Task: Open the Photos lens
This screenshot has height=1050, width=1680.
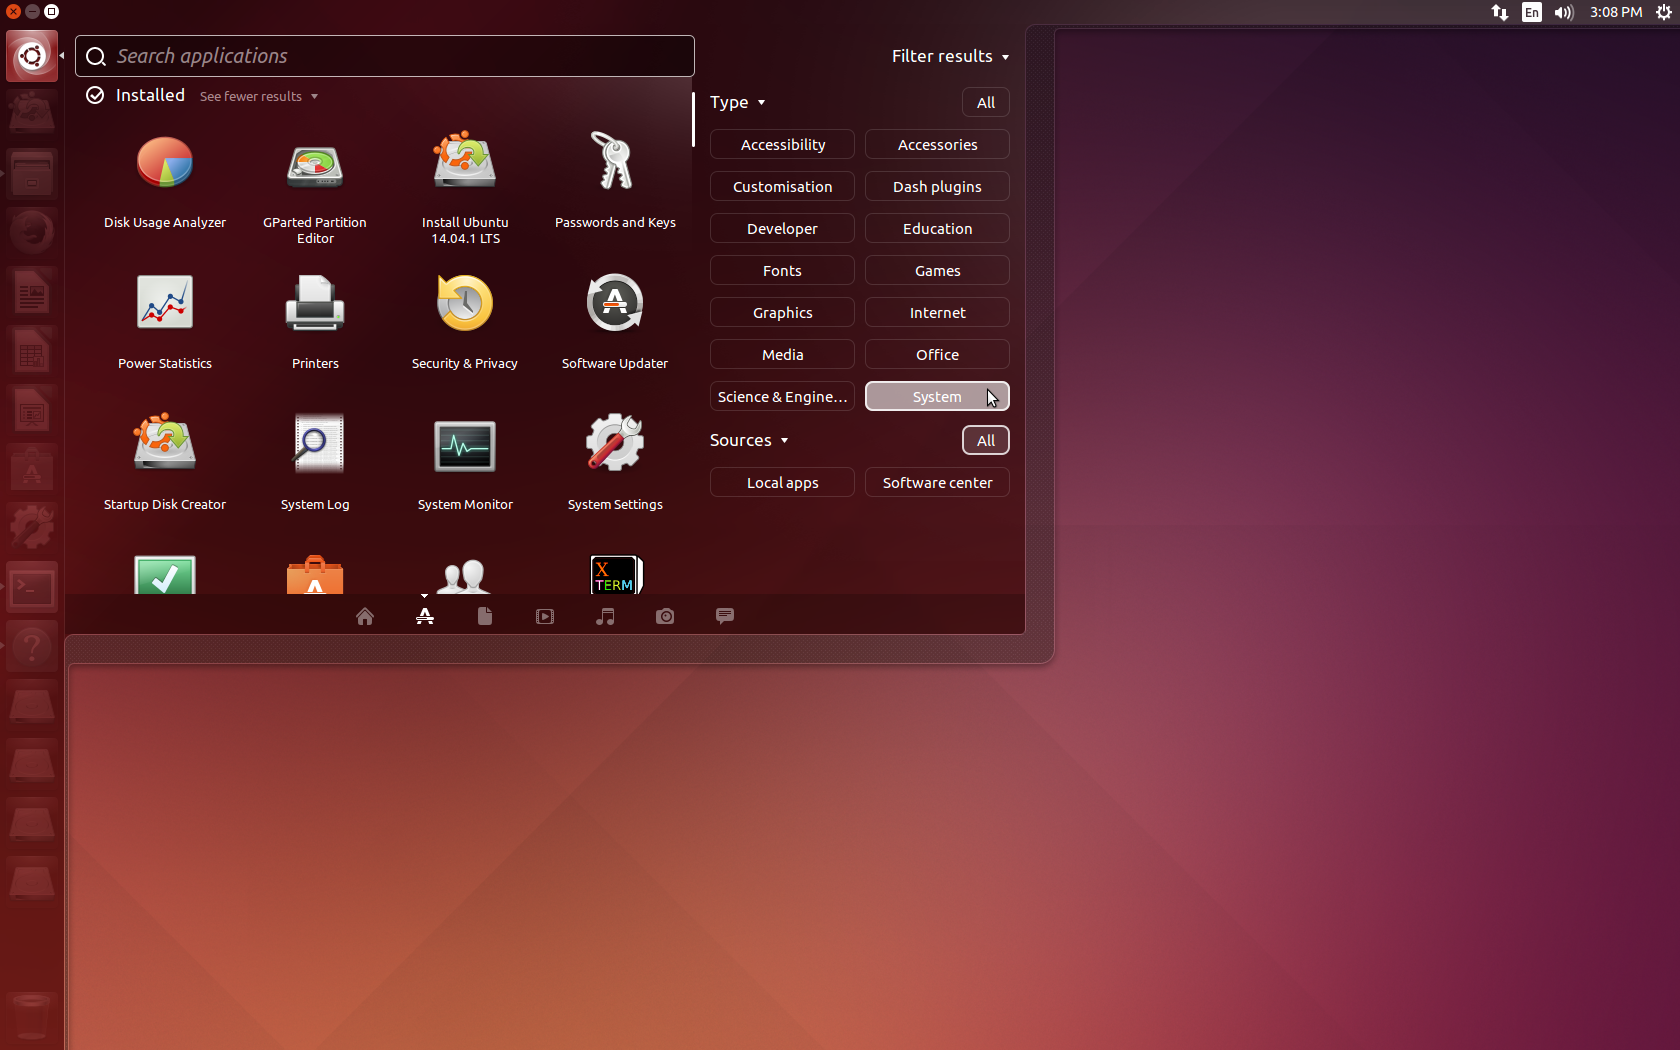Action: click(x=664, y=616)
